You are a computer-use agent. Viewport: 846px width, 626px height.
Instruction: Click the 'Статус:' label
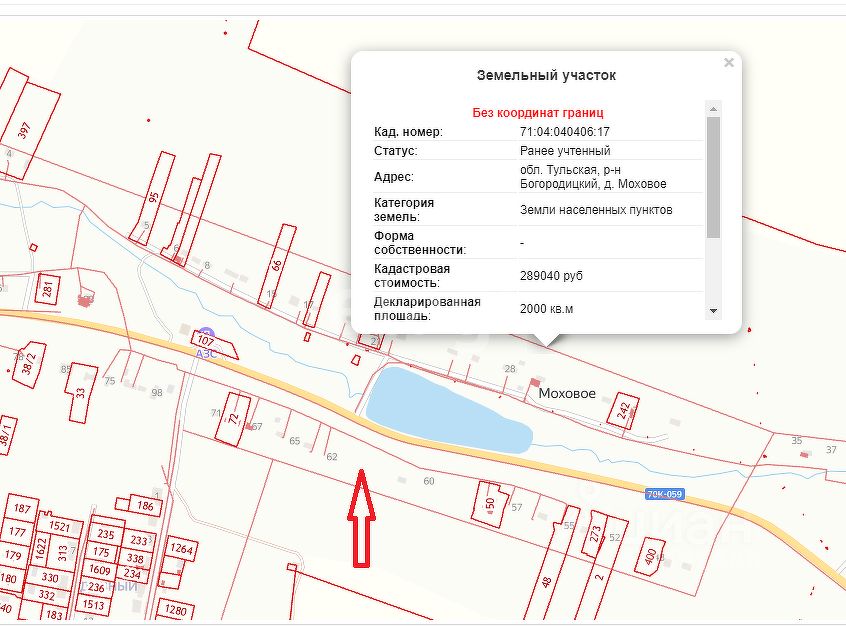point(395,151)
